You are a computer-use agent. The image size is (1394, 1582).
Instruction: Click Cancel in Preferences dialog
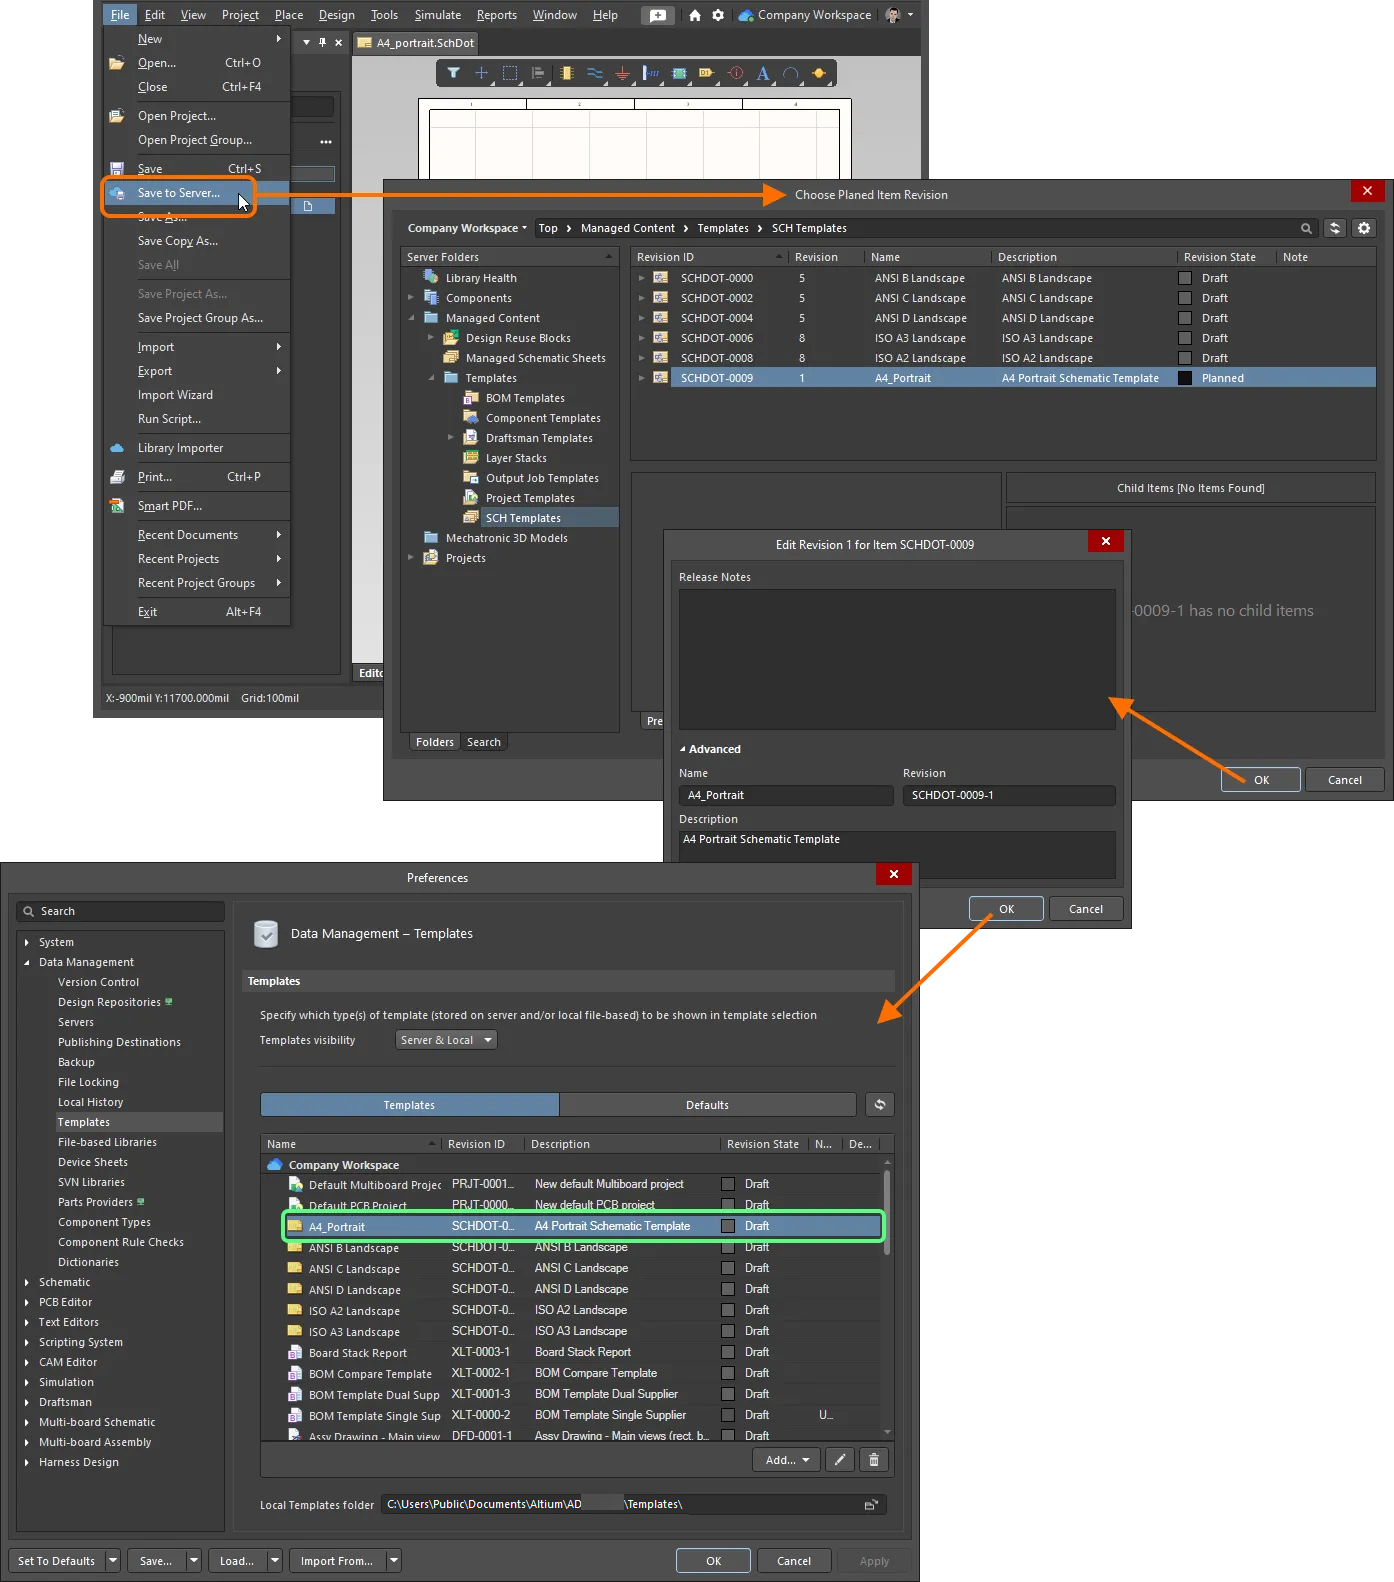[794, 1561]
